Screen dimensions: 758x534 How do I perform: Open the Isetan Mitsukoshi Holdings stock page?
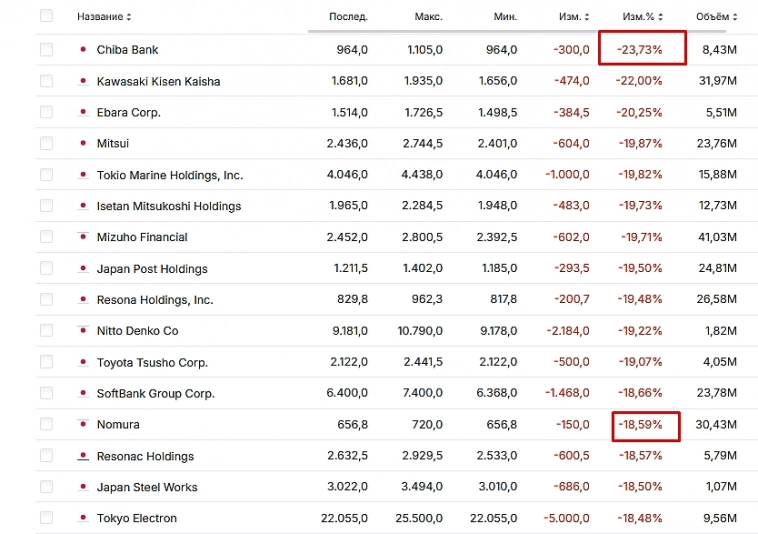[x=168, y=206]
